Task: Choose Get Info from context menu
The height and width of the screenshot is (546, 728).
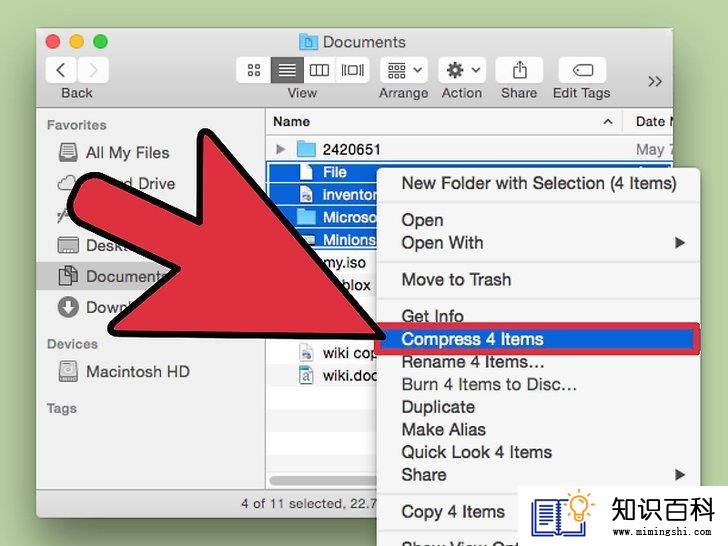Action: 539,316
